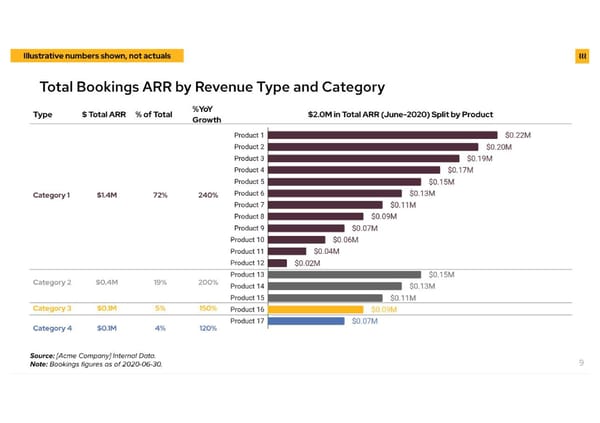Image resolution: width=600 pixels, height=423 pixels.
Task: Click the "Category 1" row label
Action: point(52,194)
